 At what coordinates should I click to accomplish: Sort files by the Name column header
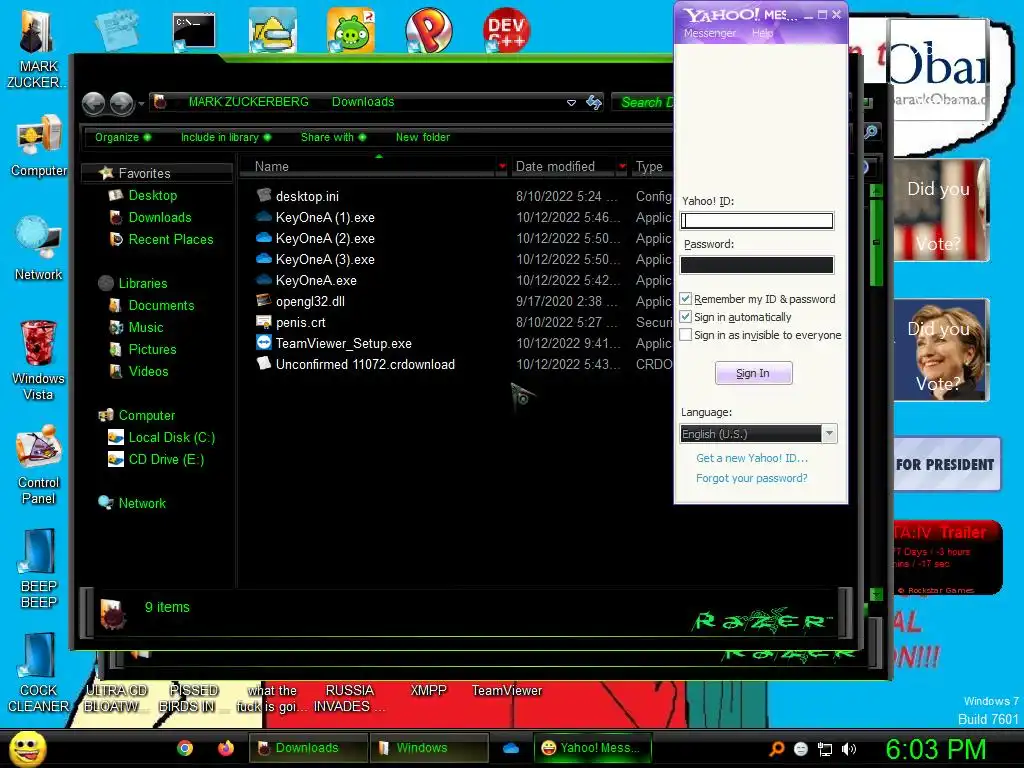(x=272, y=167)
